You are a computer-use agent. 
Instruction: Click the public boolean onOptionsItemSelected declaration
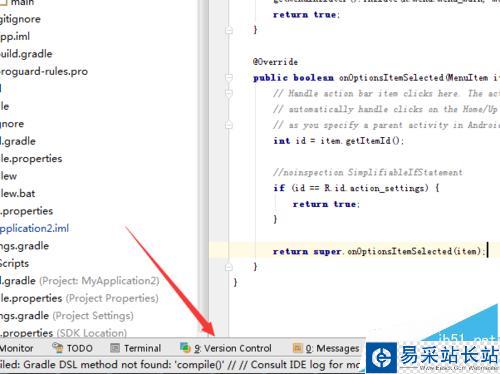point(376,78)
